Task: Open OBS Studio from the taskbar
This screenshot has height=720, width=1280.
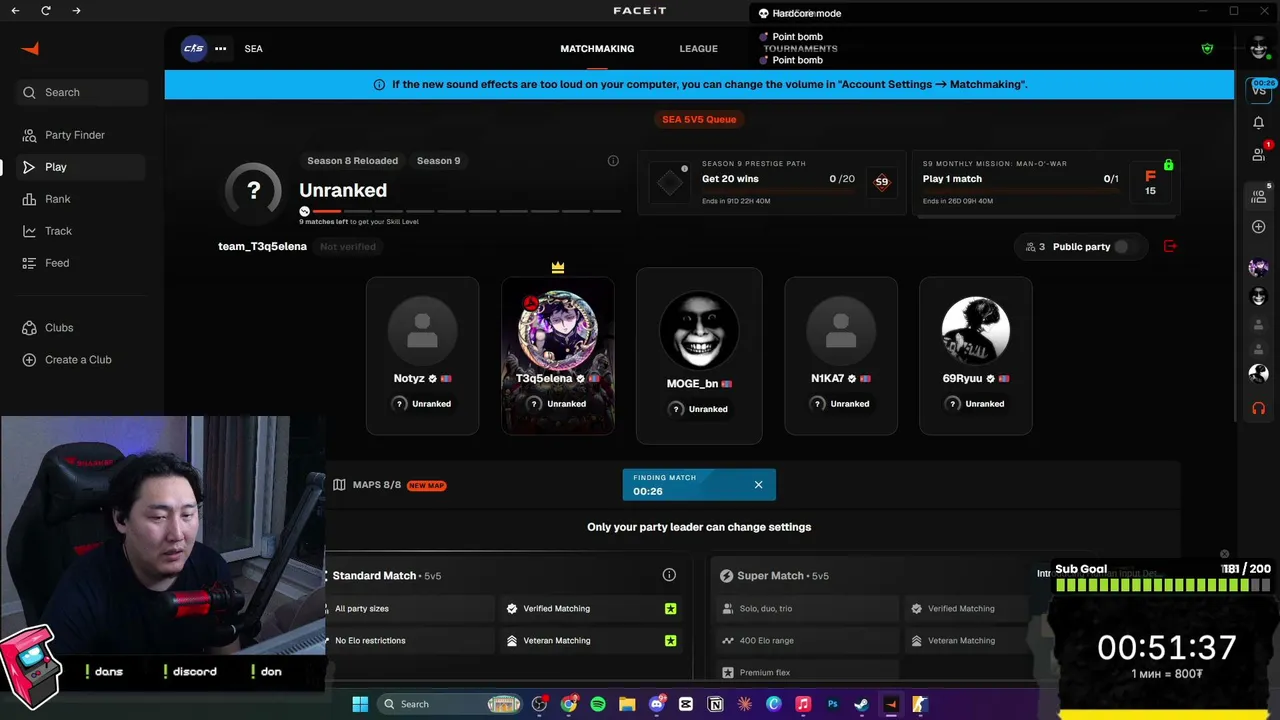Action: point(540,704)
